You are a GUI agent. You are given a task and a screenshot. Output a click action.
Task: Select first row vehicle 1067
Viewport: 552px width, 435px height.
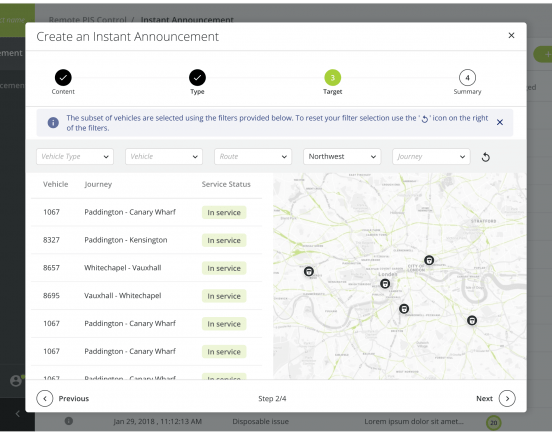tap(146, 212)
